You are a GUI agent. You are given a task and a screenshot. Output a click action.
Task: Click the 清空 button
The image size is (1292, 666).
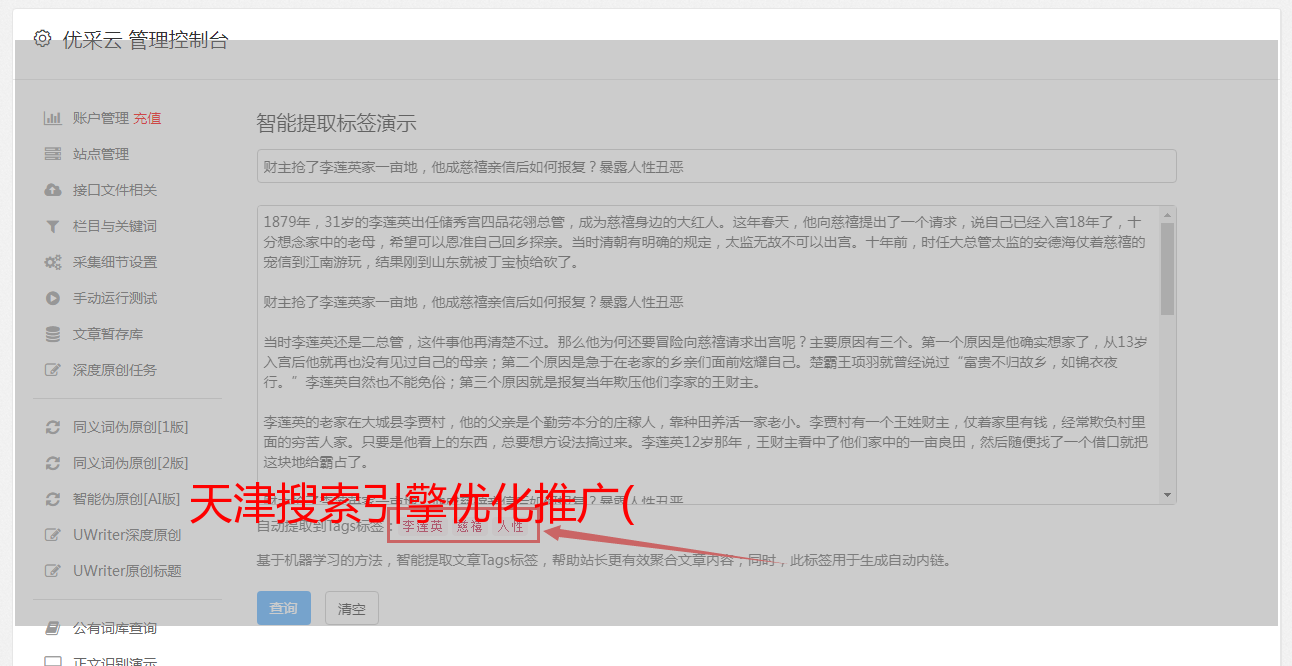[x=352, y=608]
